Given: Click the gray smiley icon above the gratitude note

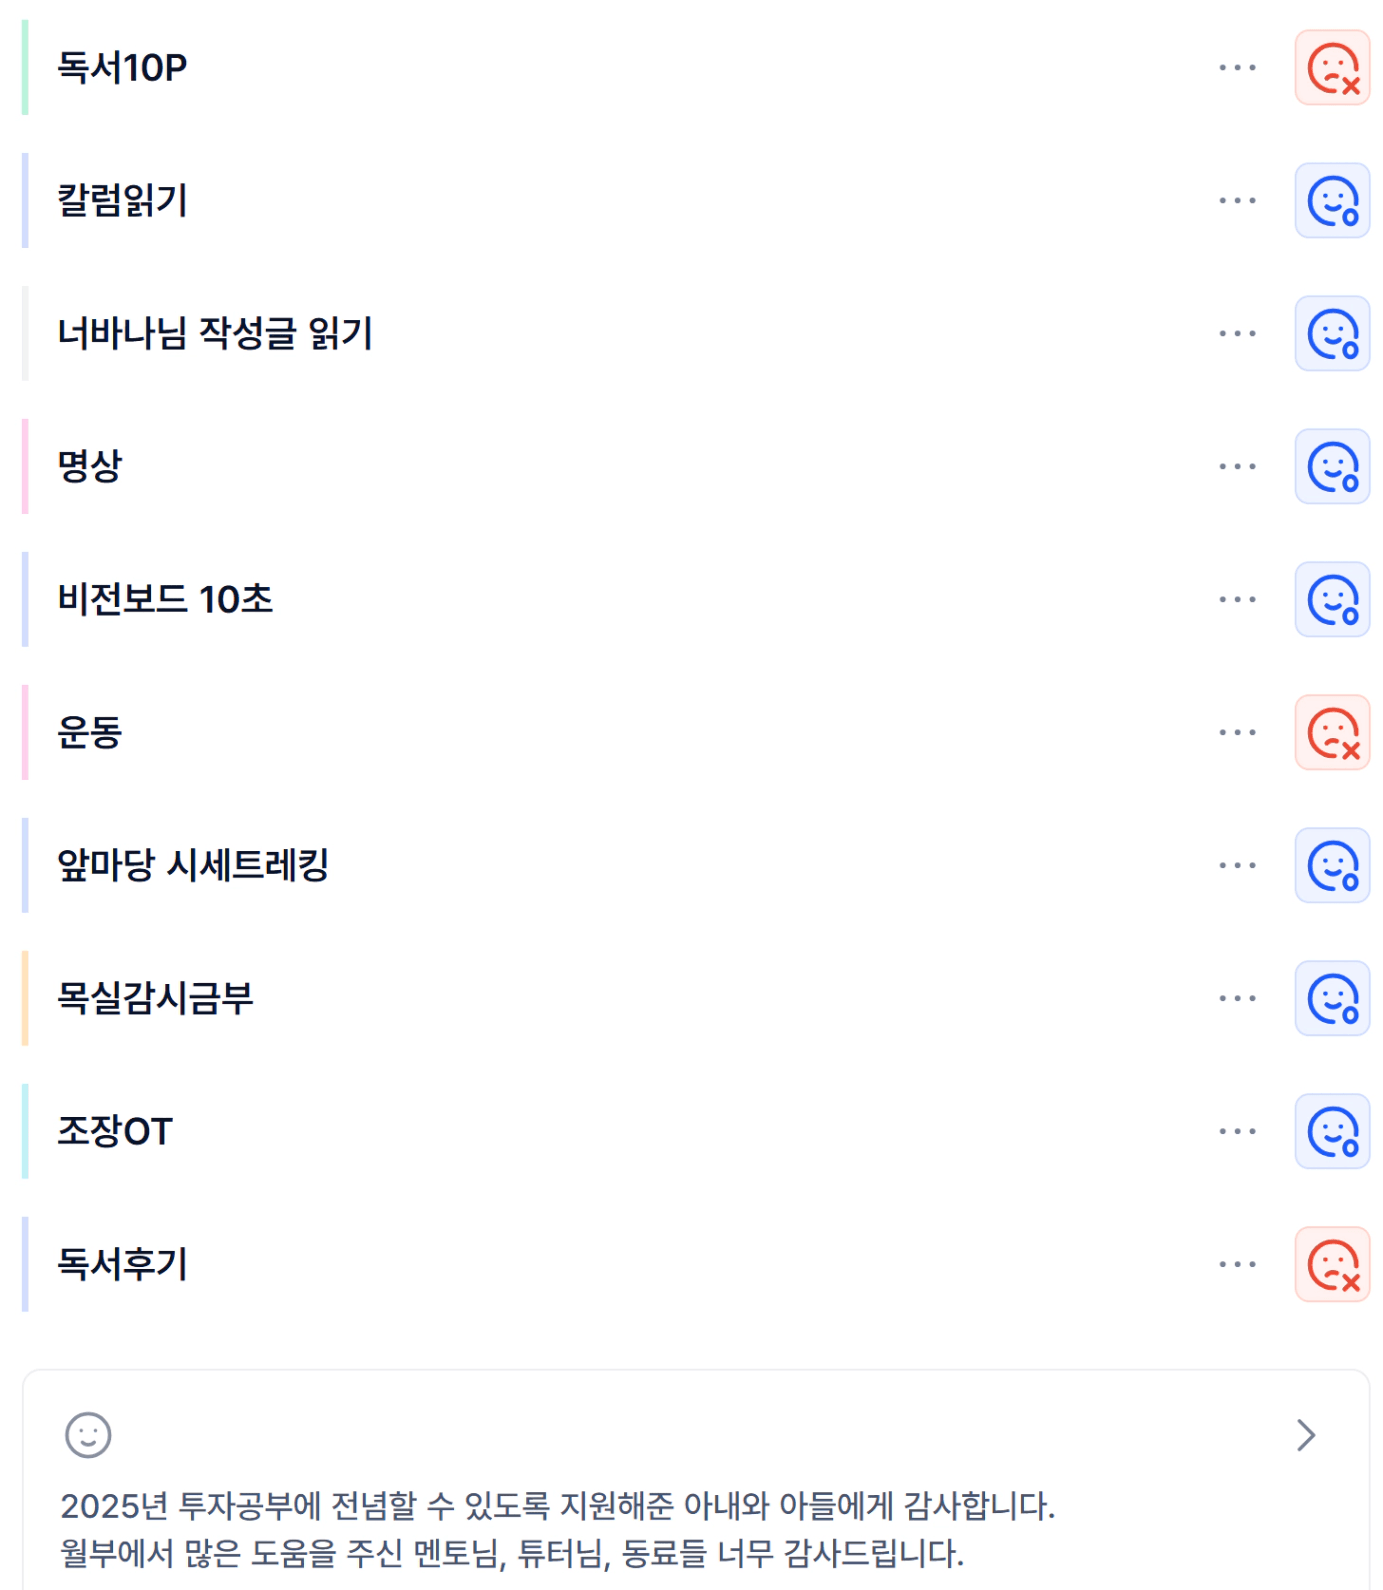Looking at the screenshot, I should point(88,1435).
